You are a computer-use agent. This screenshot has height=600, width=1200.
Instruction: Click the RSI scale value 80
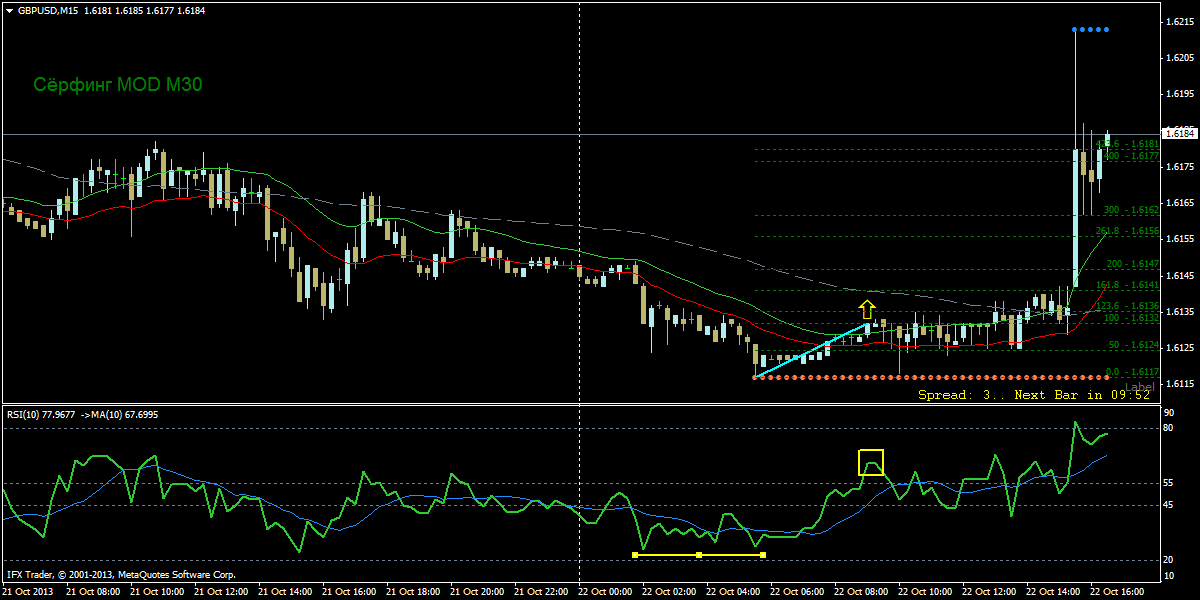(1169, 428)
